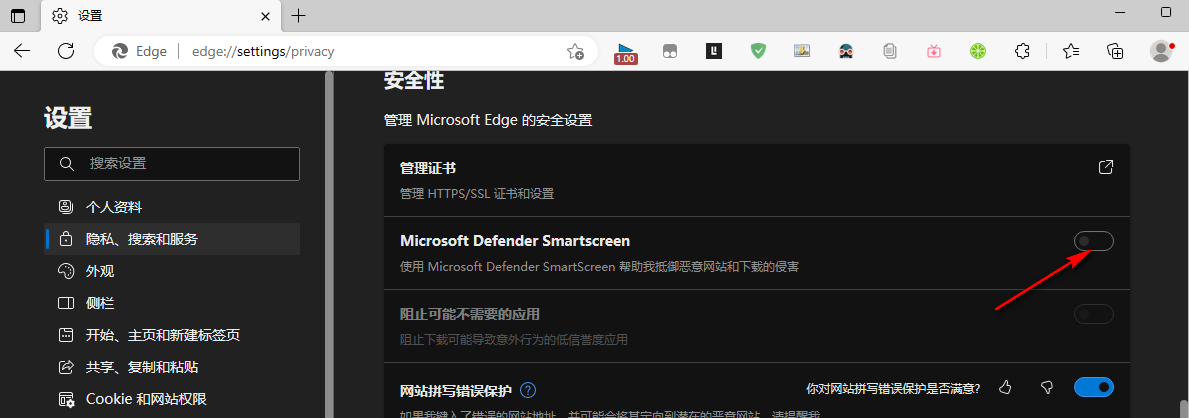
Task: Click the 你对网站拼写错误保护是否满意? text
Action: point(893,388)
